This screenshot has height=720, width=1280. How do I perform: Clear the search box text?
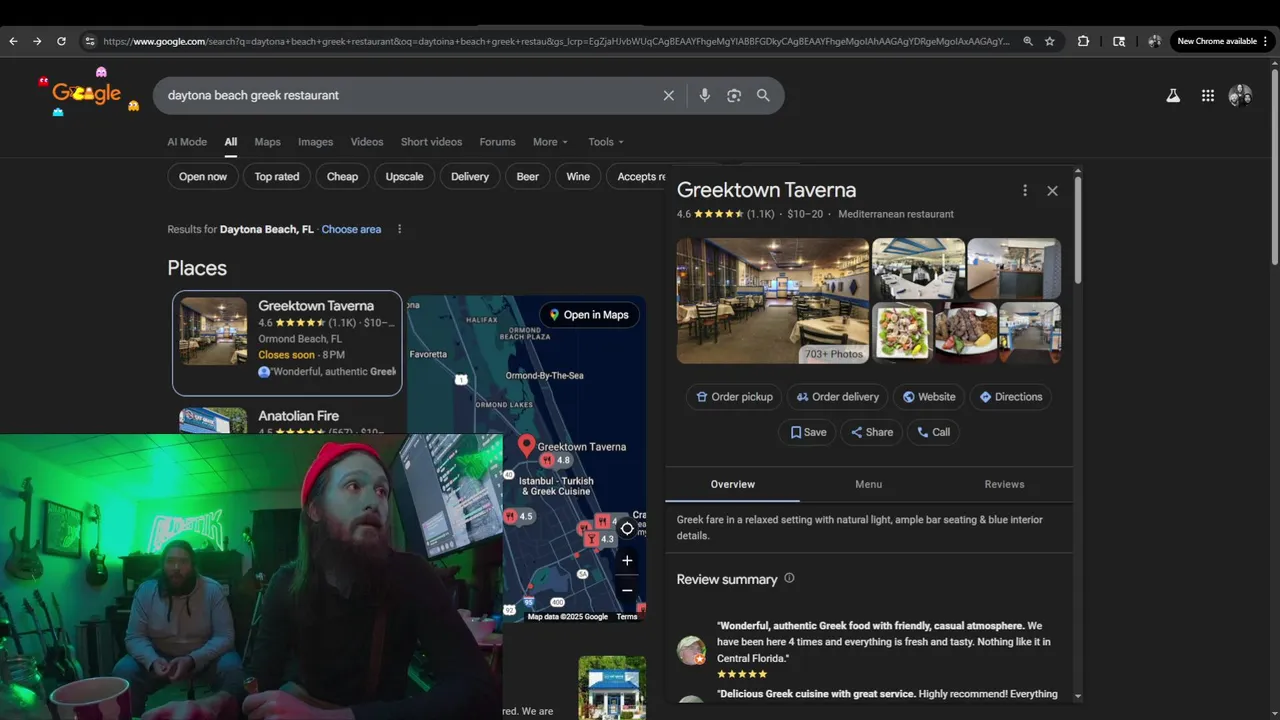tap(668, 95)
